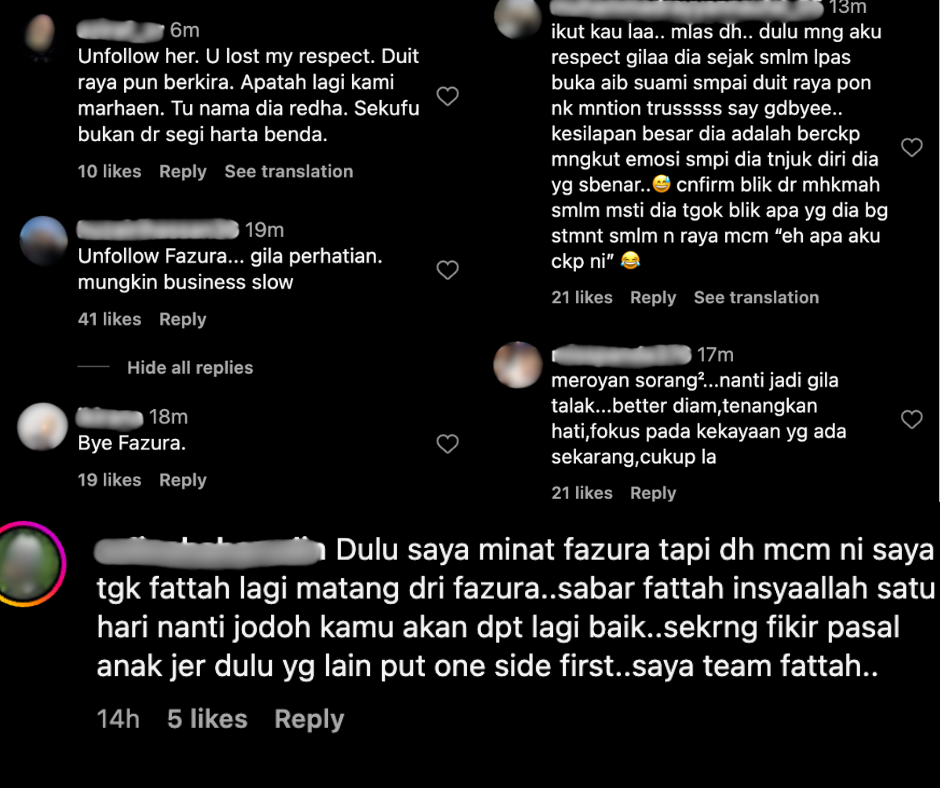Image resolution: width=940 pixels, height=788 pixels.
Task: Reply to the 'Unfollow her' comment
Action: 183,172
